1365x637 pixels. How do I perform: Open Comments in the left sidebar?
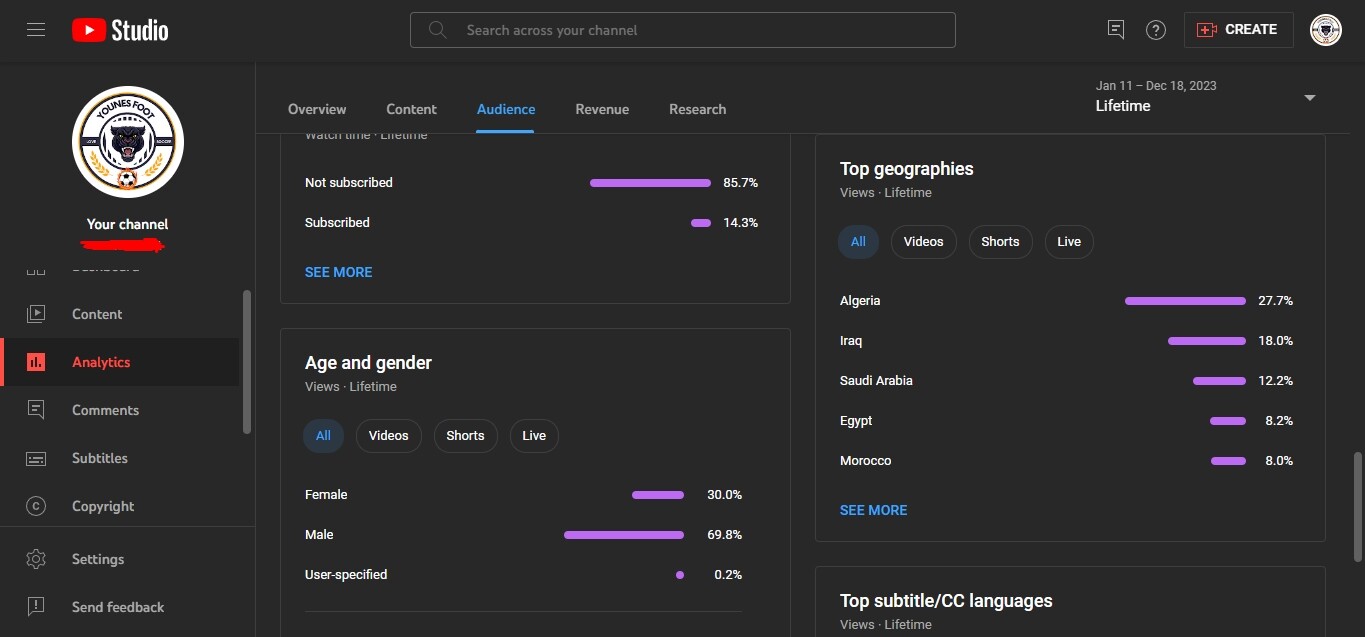[x=105, y=410]
